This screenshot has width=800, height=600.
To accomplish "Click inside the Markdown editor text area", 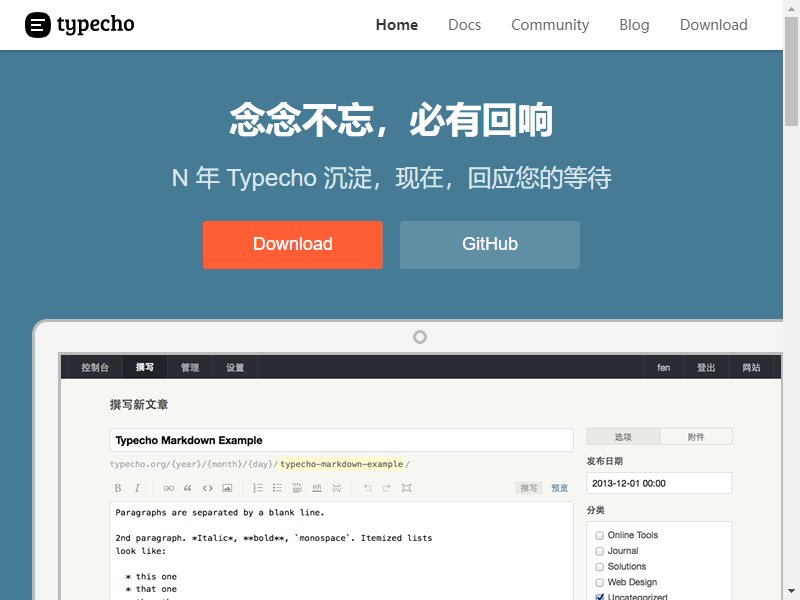I will pos(341,551).
